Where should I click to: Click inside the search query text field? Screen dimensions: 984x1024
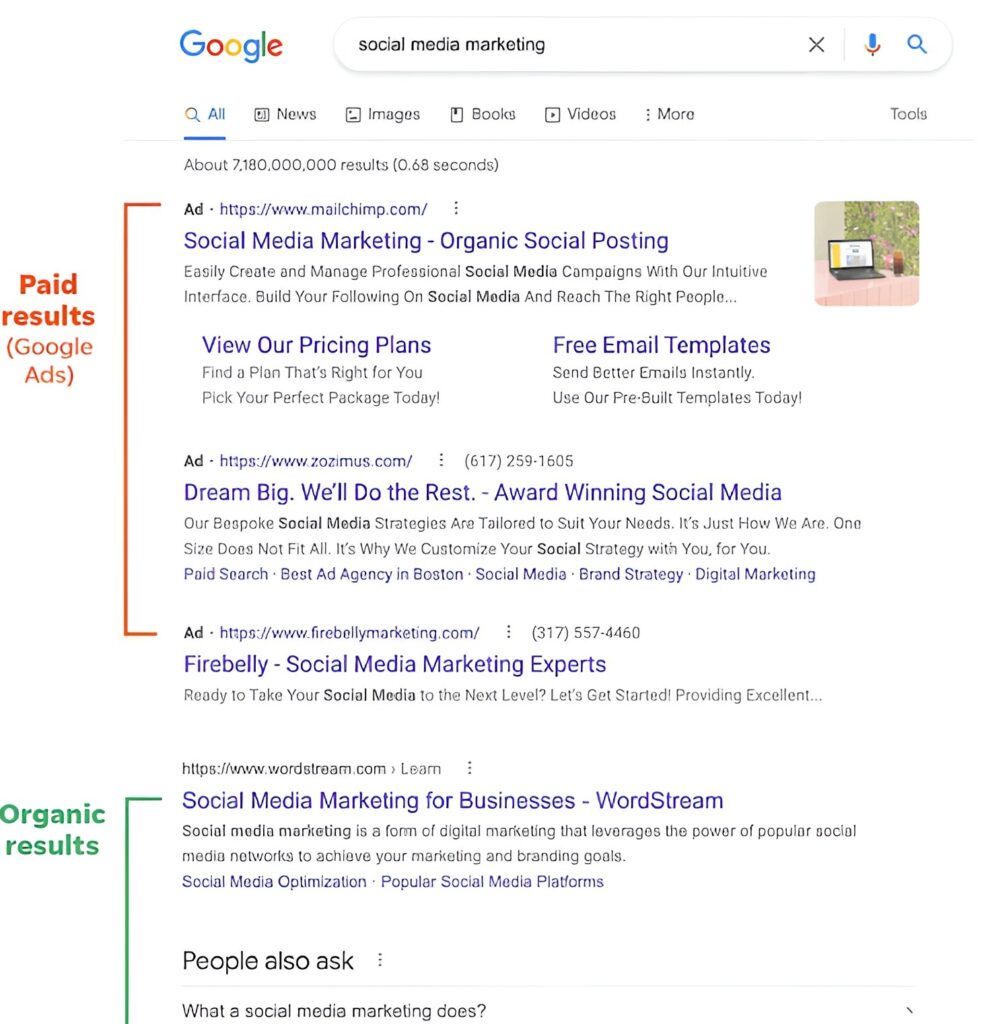pos(570,45)
